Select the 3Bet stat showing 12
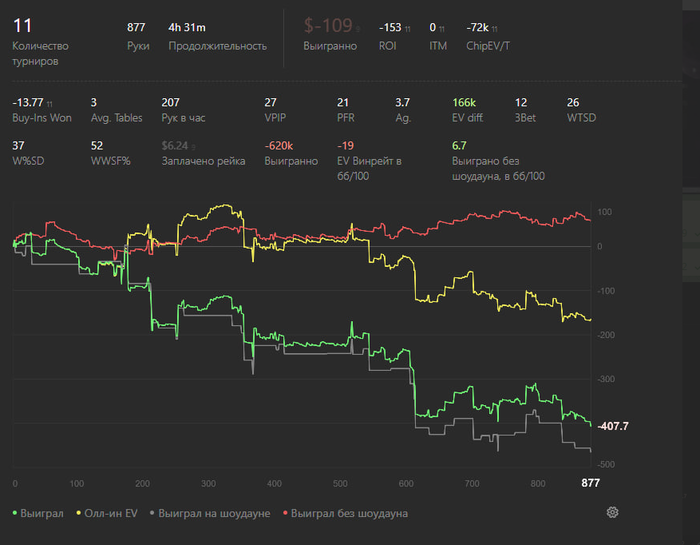 pyautogui.click(x=521, y=102)
